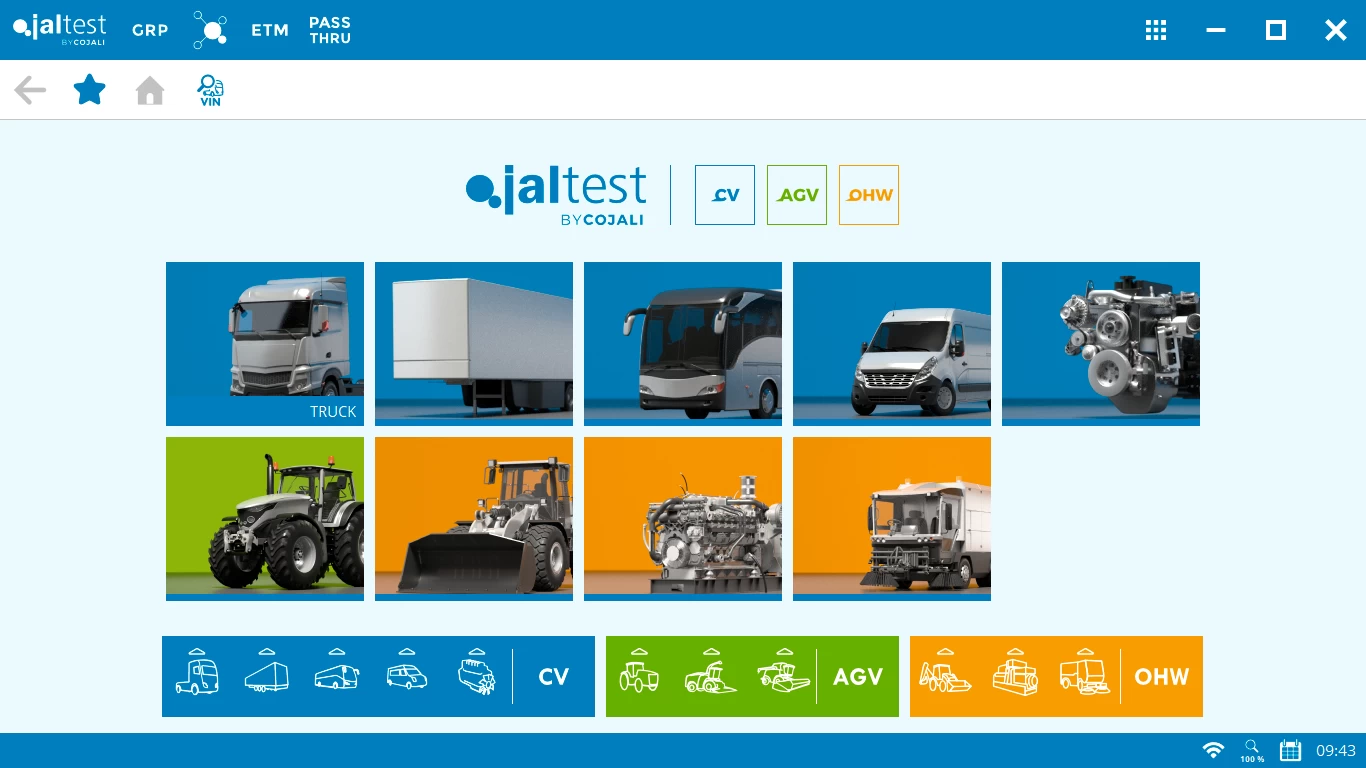
Task: Toggle the green AGV filter box
Action: point(797,195)
